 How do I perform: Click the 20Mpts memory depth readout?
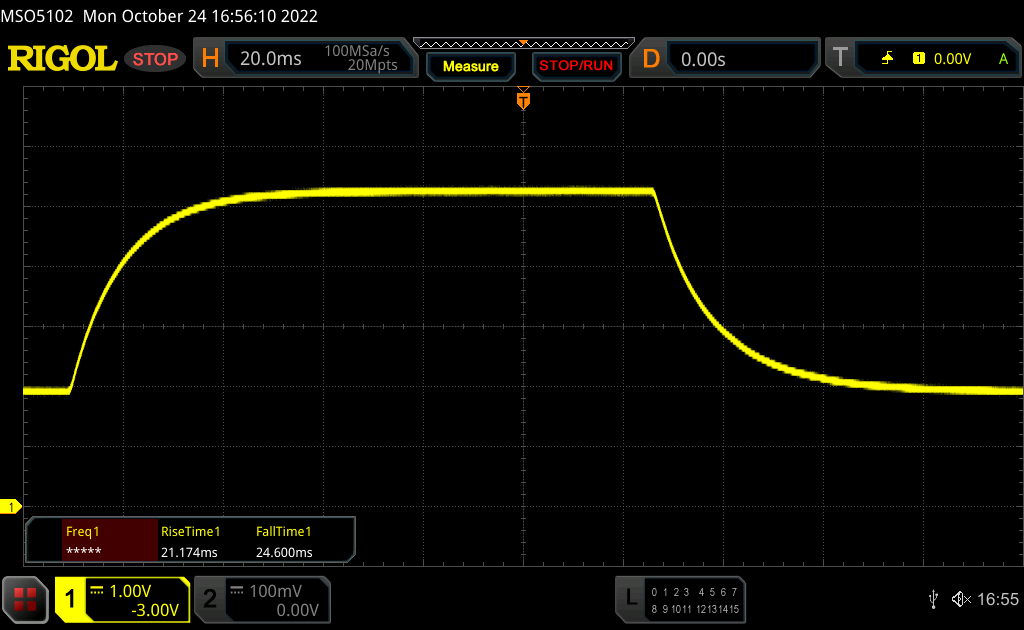[x=372, y=65]
